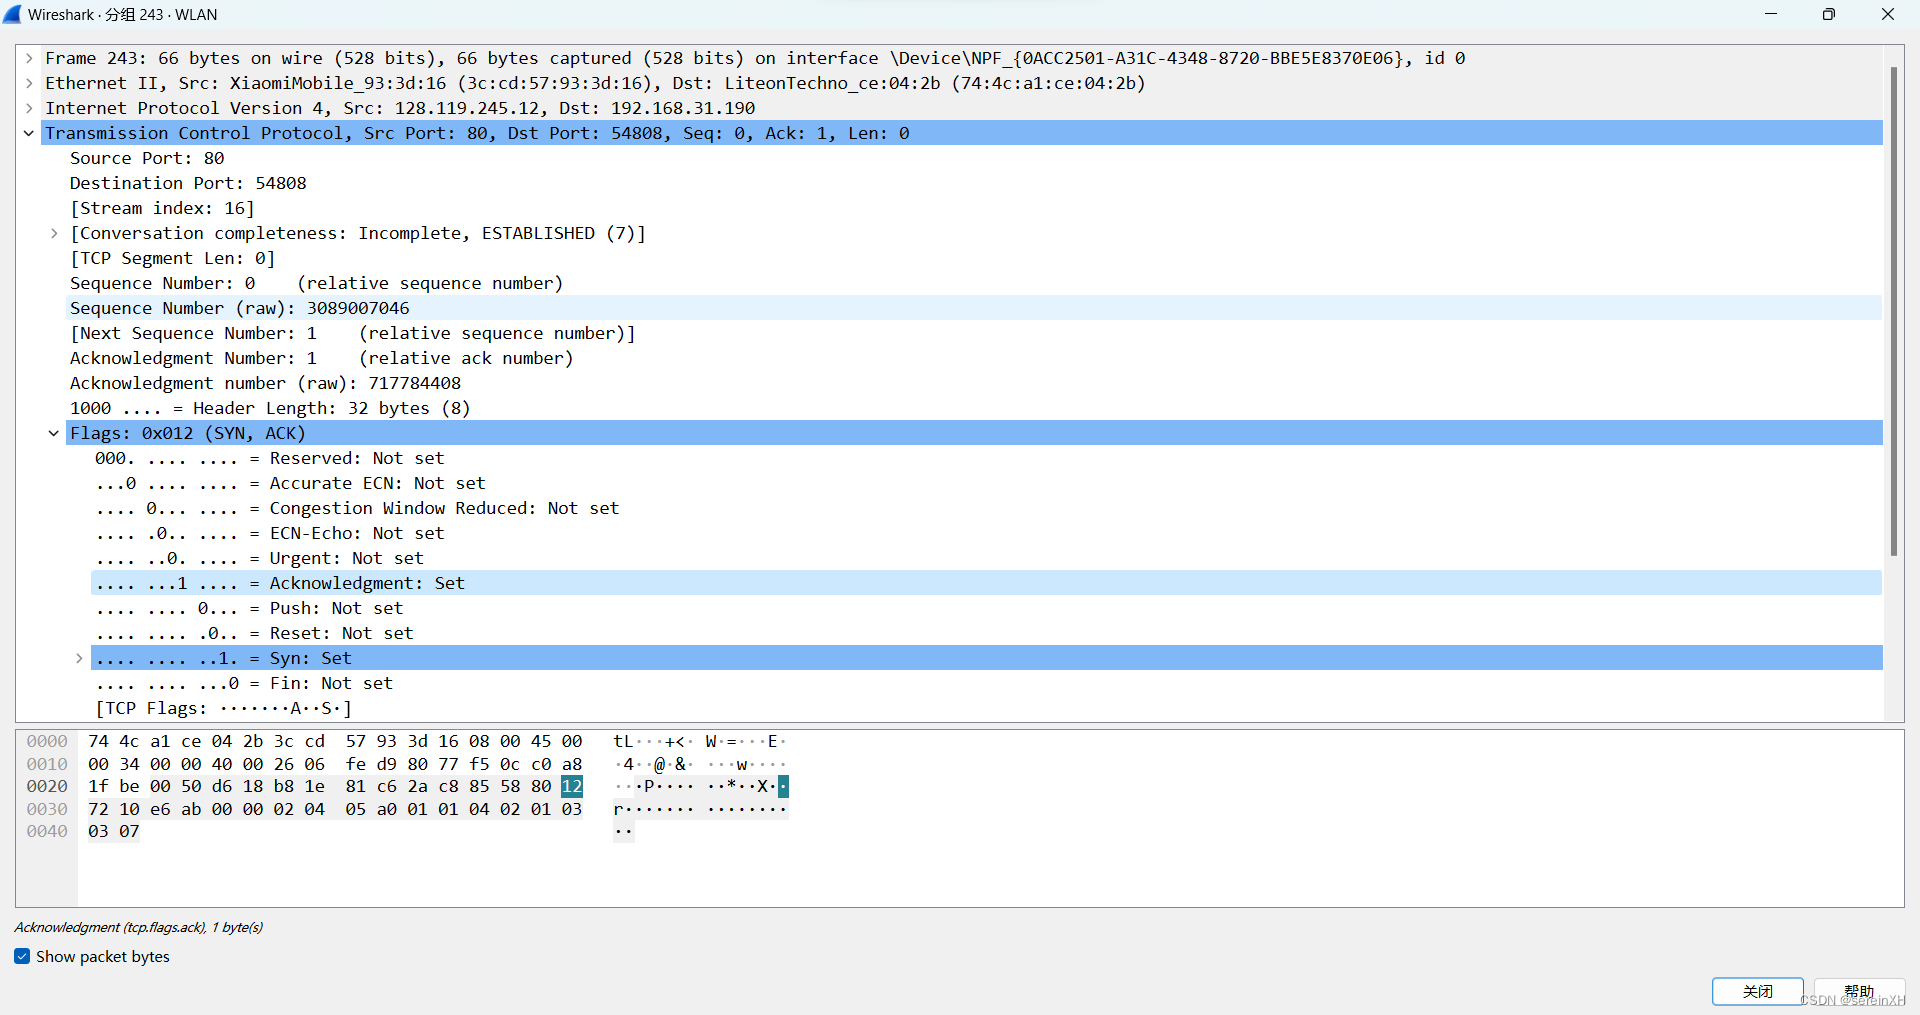Expand the Conversation completeness item

pos(54,233)
